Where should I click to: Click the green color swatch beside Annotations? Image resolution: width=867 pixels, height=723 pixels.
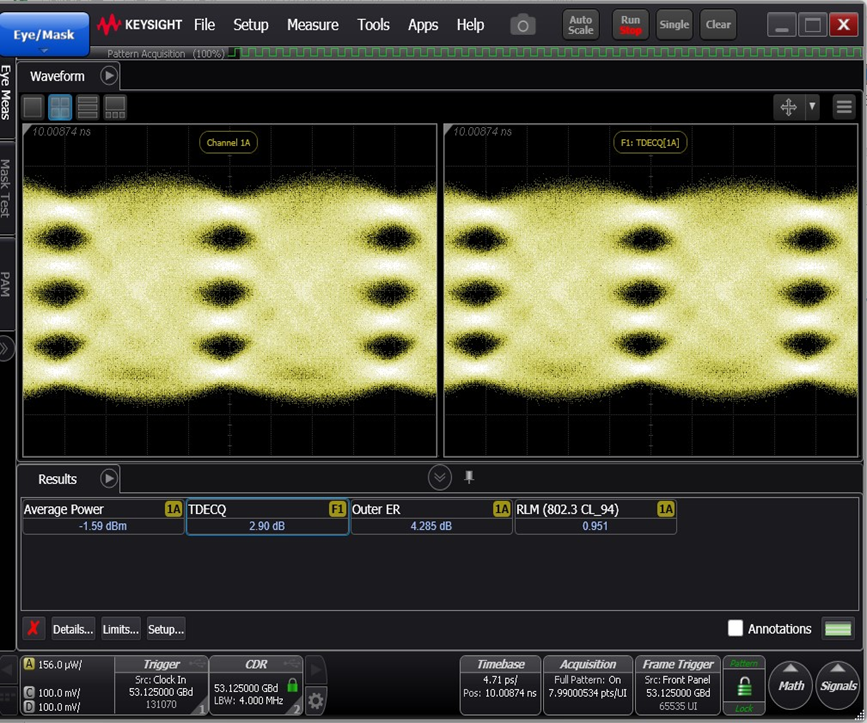pos(838,628)
